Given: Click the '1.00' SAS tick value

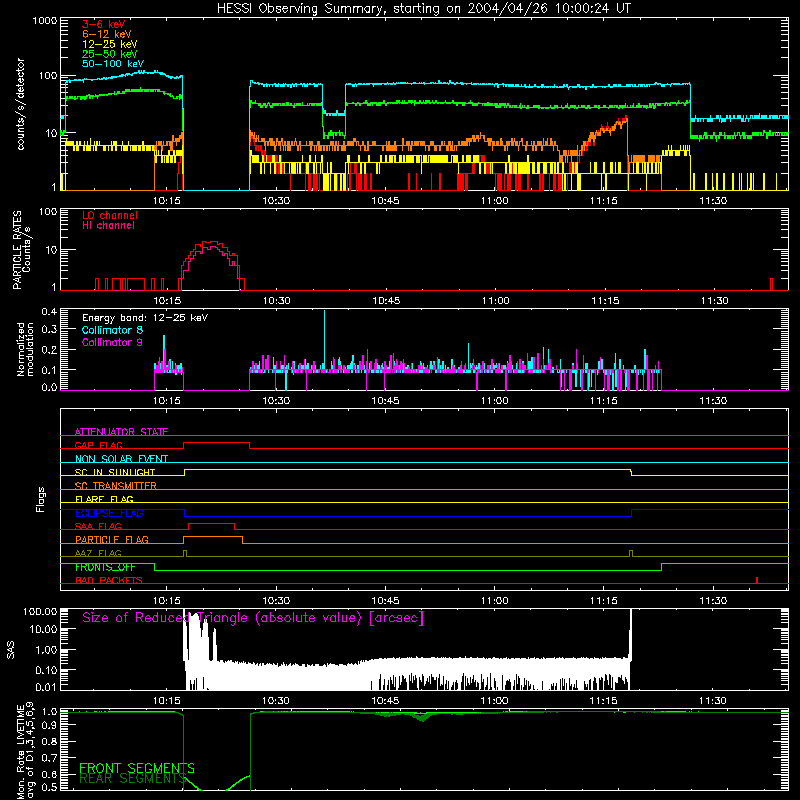Looking at the screenshot, I should point(46,649).
